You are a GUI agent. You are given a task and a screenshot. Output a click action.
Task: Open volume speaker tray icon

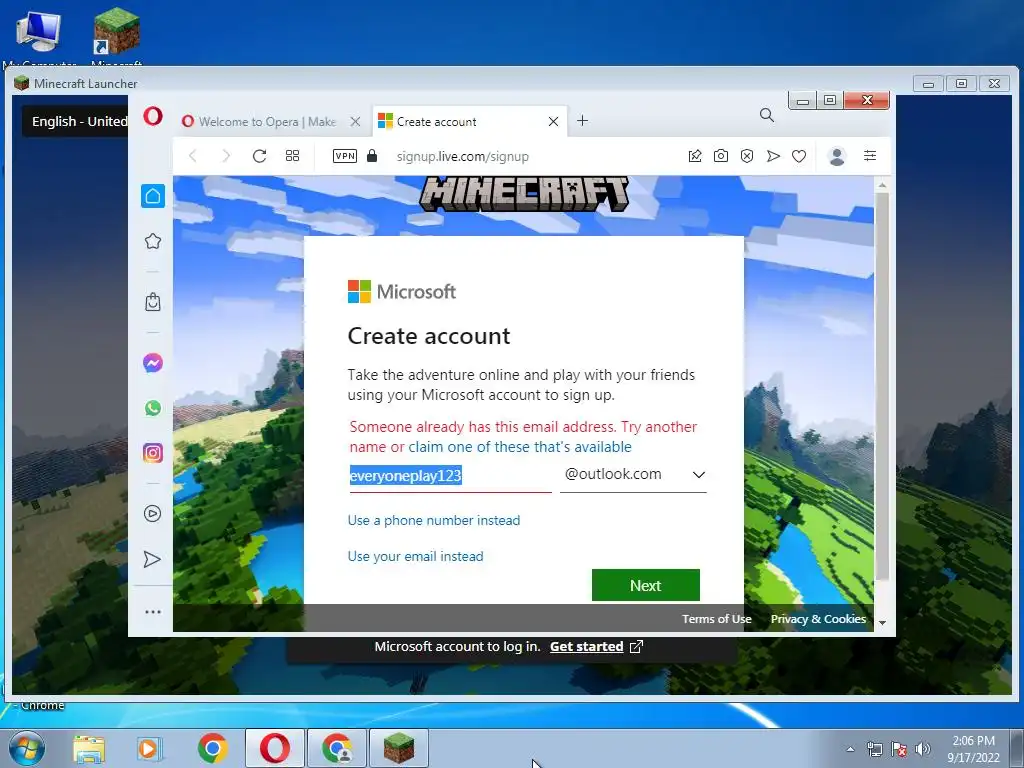(923, 750)
